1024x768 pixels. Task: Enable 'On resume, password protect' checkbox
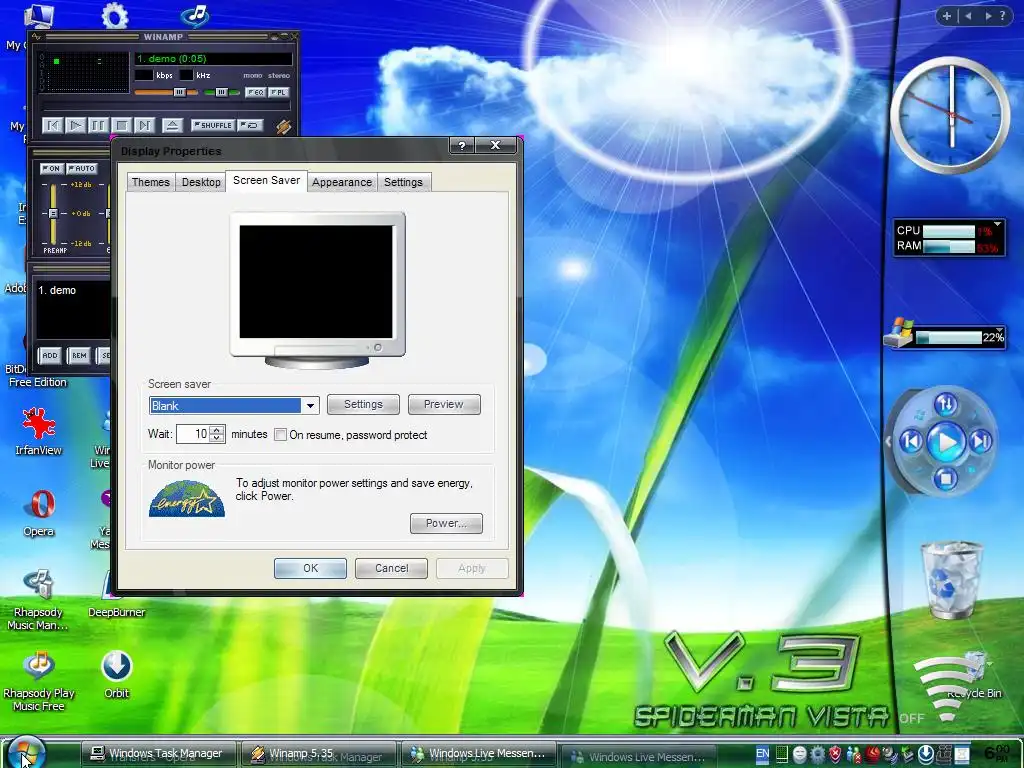pyautogui.click(x=280, y=434)
